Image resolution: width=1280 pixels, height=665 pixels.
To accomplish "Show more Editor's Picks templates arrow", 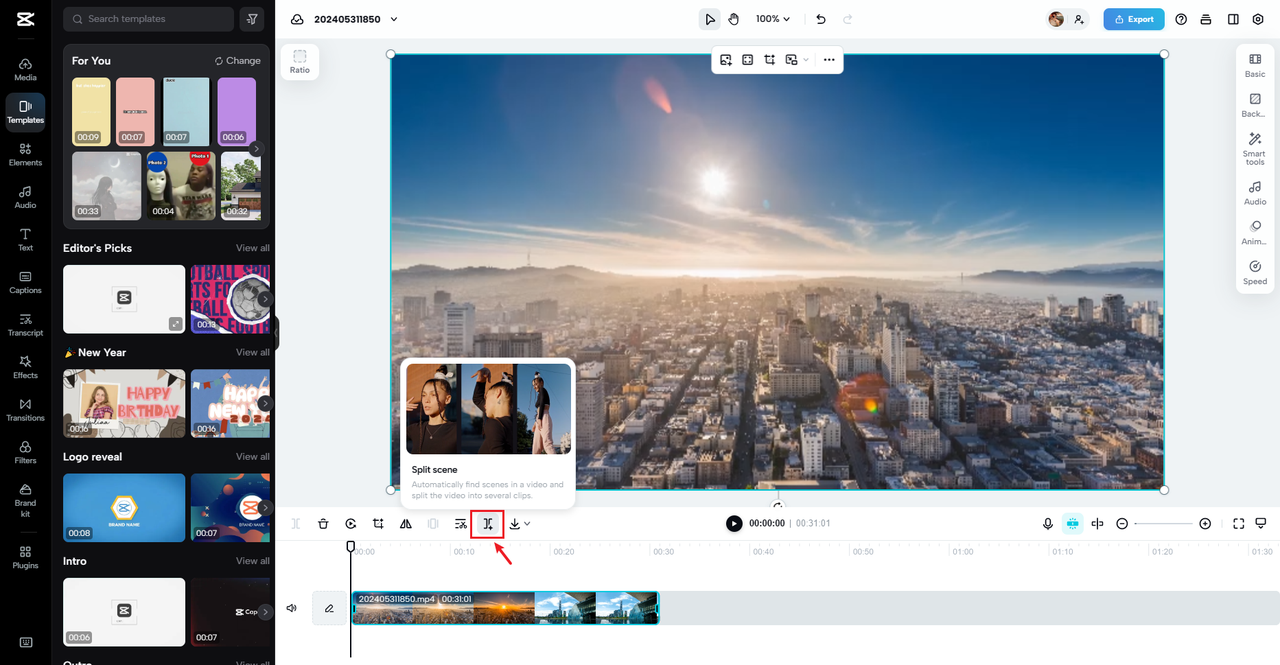I will (264, 298).
